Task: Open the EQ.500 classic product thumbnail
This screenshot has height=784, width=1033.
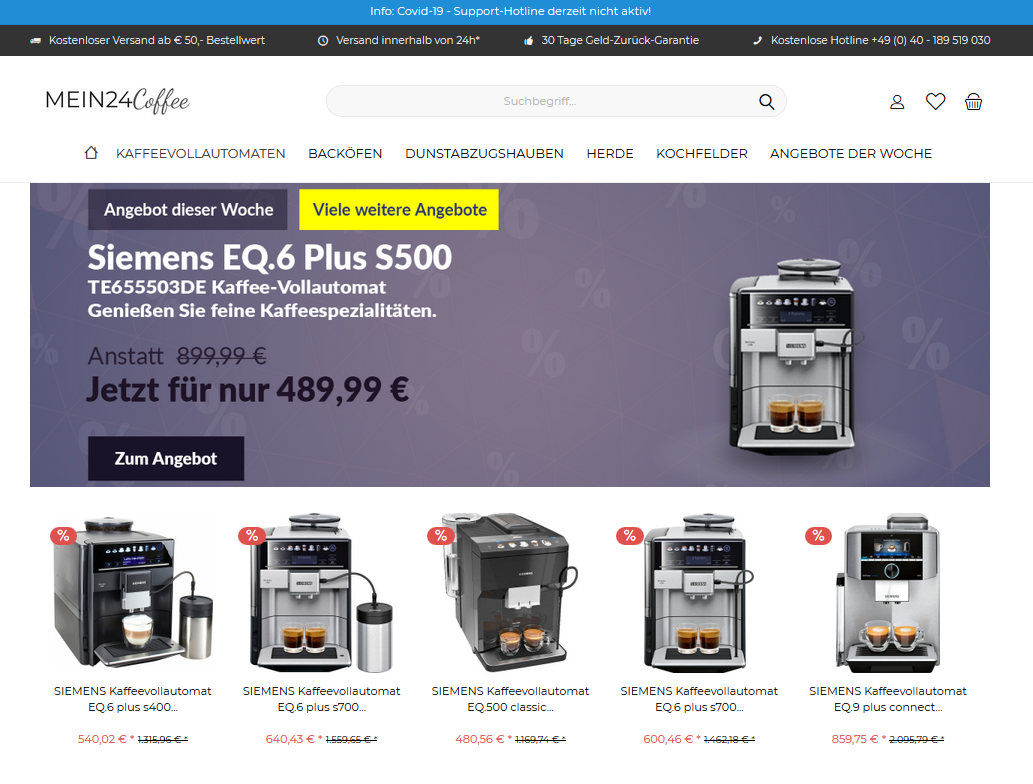Action: tap(510, 592)
